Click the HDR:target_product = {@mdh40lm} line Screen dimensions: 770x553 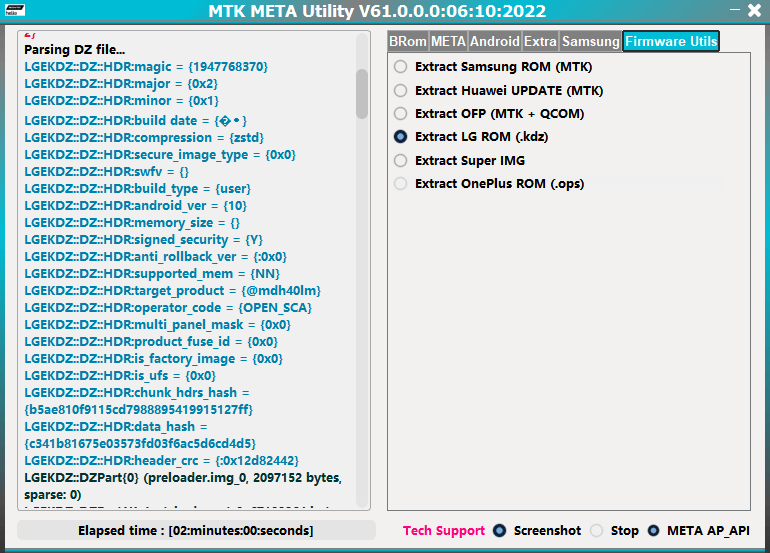[x=172, y=291]
